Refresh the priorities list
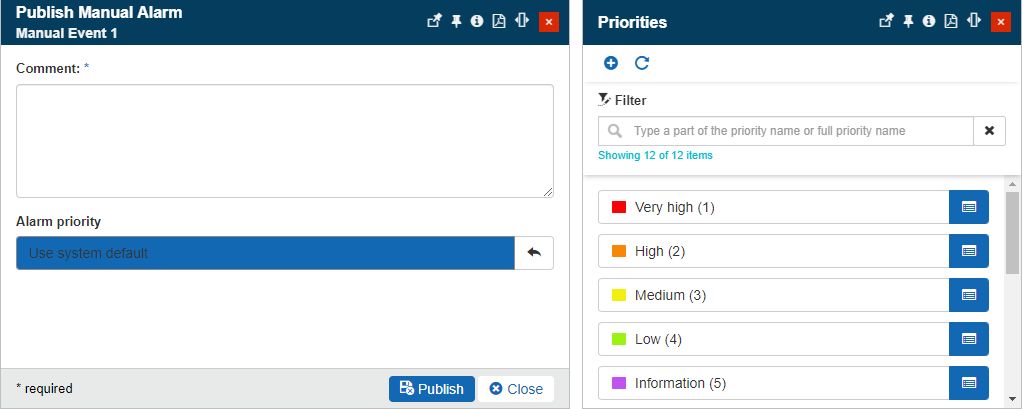Screen dimensions: 1023x409 (642, 63)
